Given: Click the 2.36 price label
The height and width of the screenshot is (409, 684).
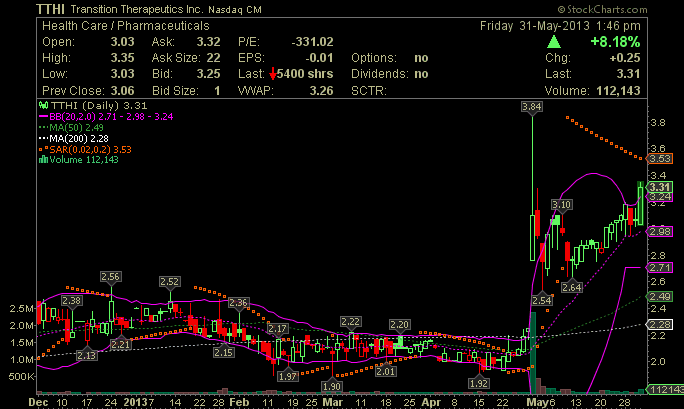Looking at the screenshot, I should [238, 302].
